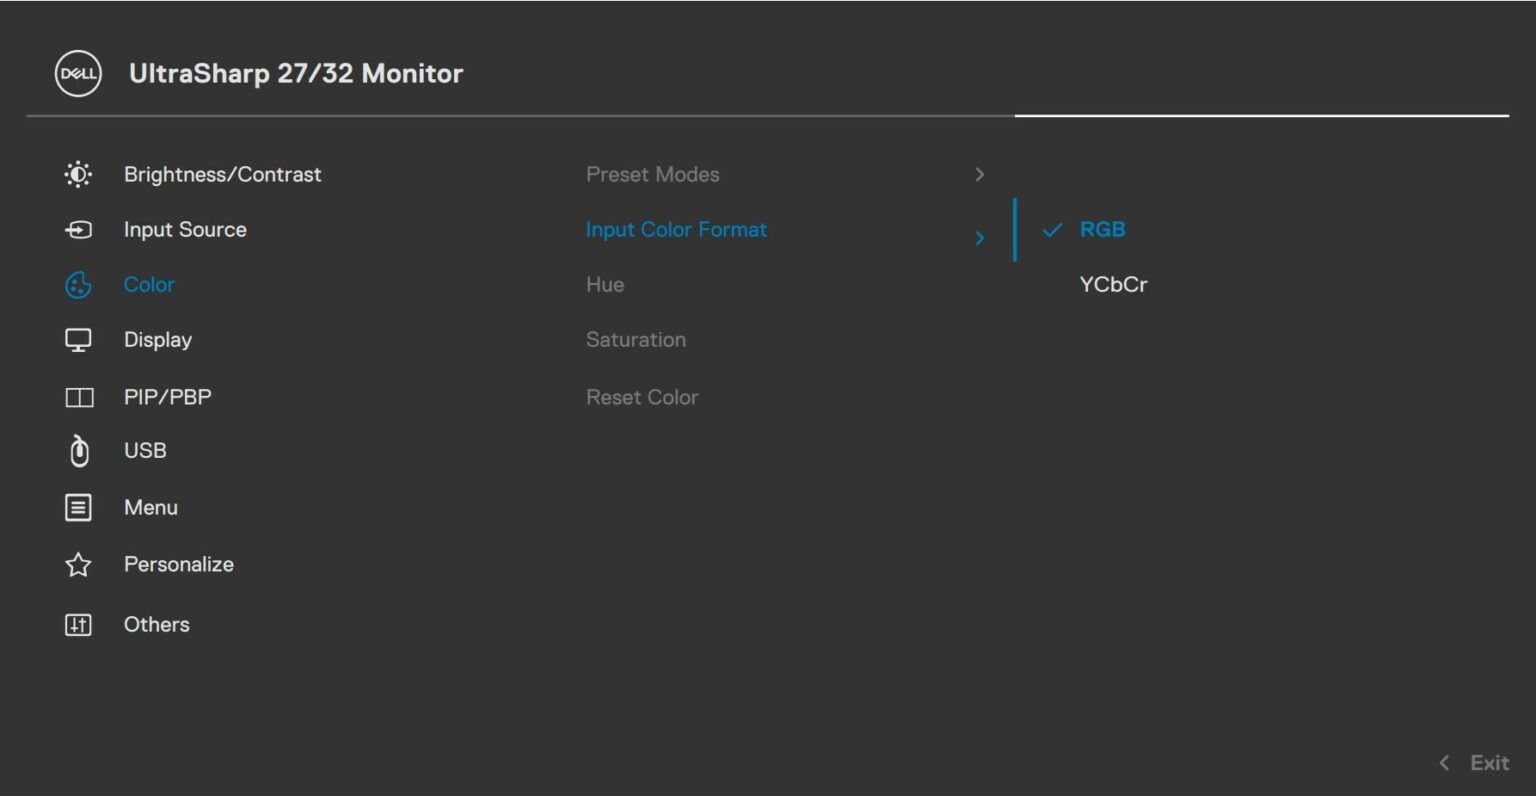Screen dimensions: 1536x796
Task: Click the Input Source arrow icon
Action: [x=78, y=229]
